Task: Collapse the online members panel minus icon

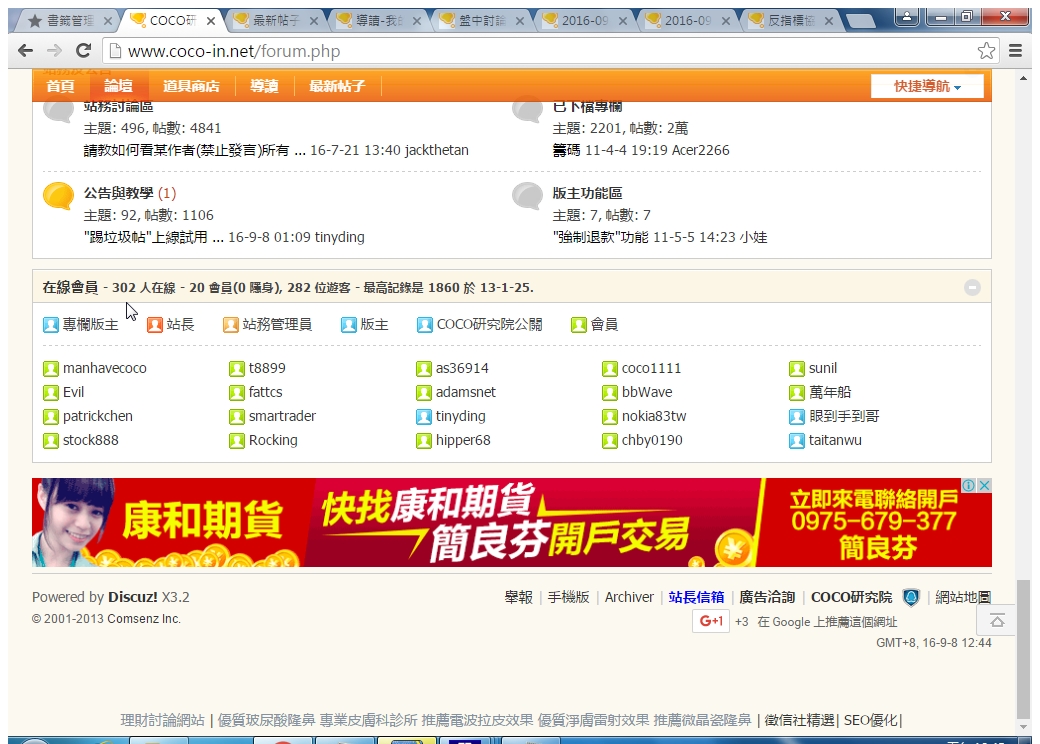Action: [972, 287]
